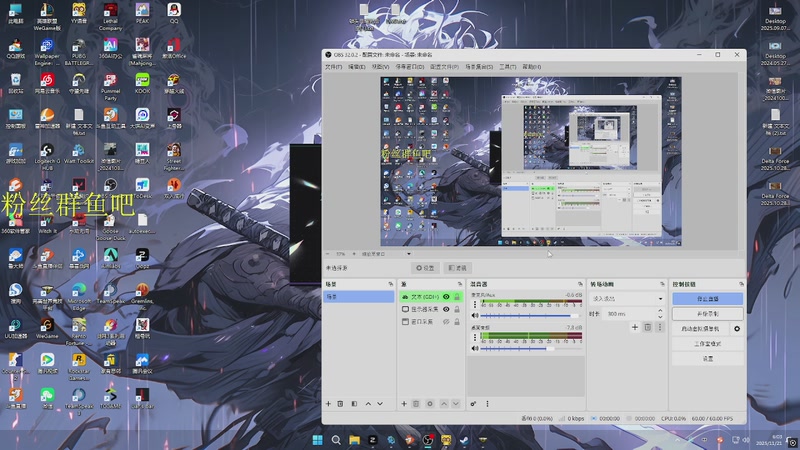Remove transition with the trash icon
The height and width of the screenshot is (450, 800).
pyautogui.click(x=647, y=327)
